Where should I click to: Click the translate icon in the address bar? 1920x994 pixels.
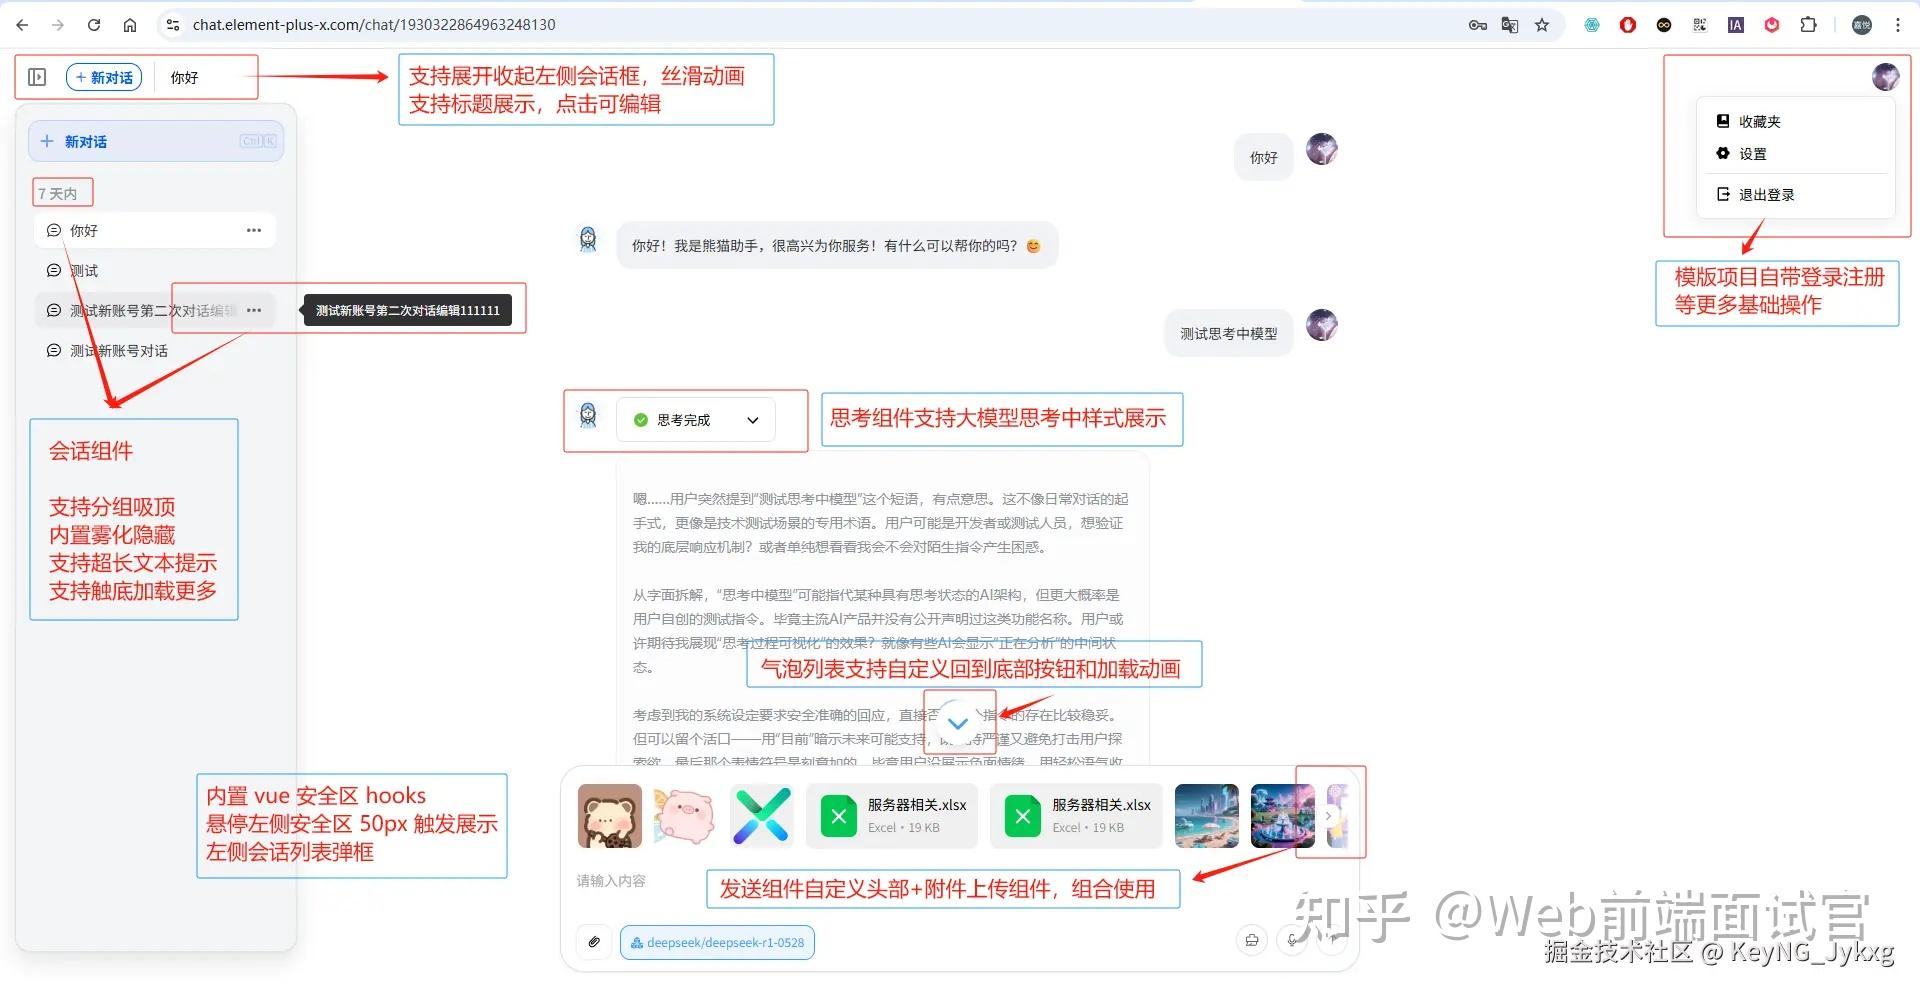tap(1509, 24)
